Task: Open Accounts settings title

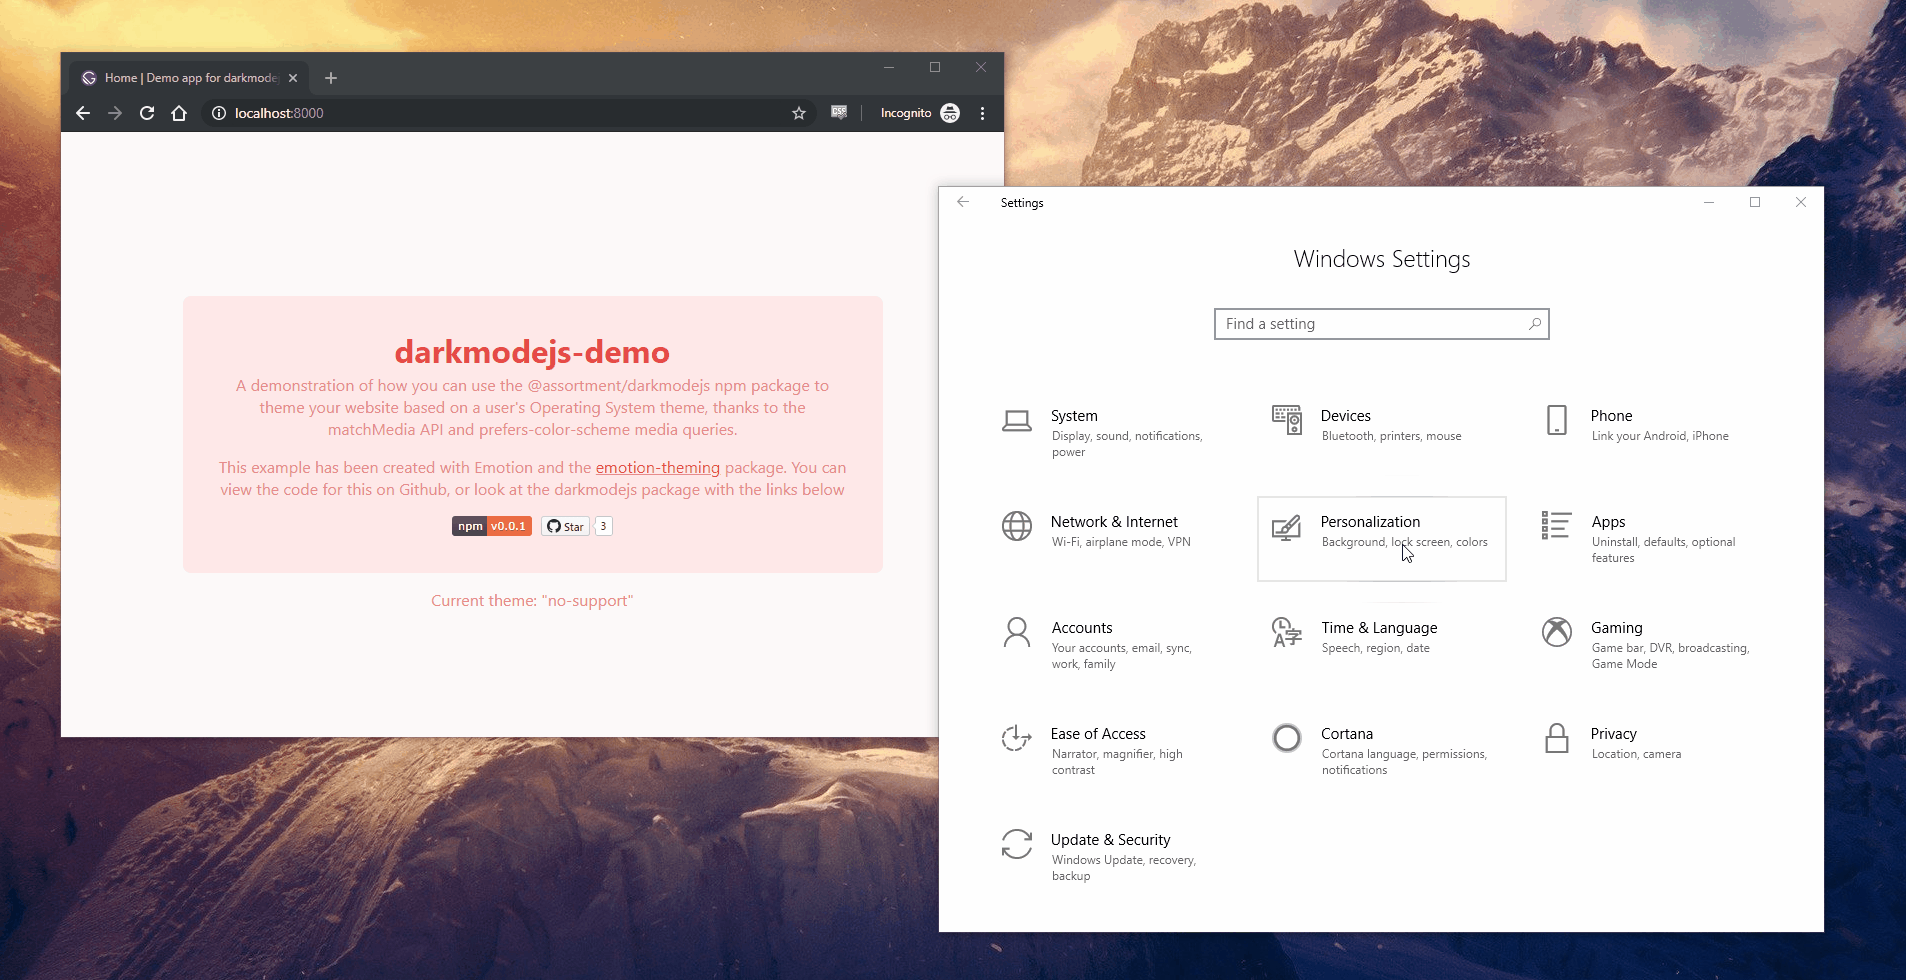Action: pos(1082,628)
